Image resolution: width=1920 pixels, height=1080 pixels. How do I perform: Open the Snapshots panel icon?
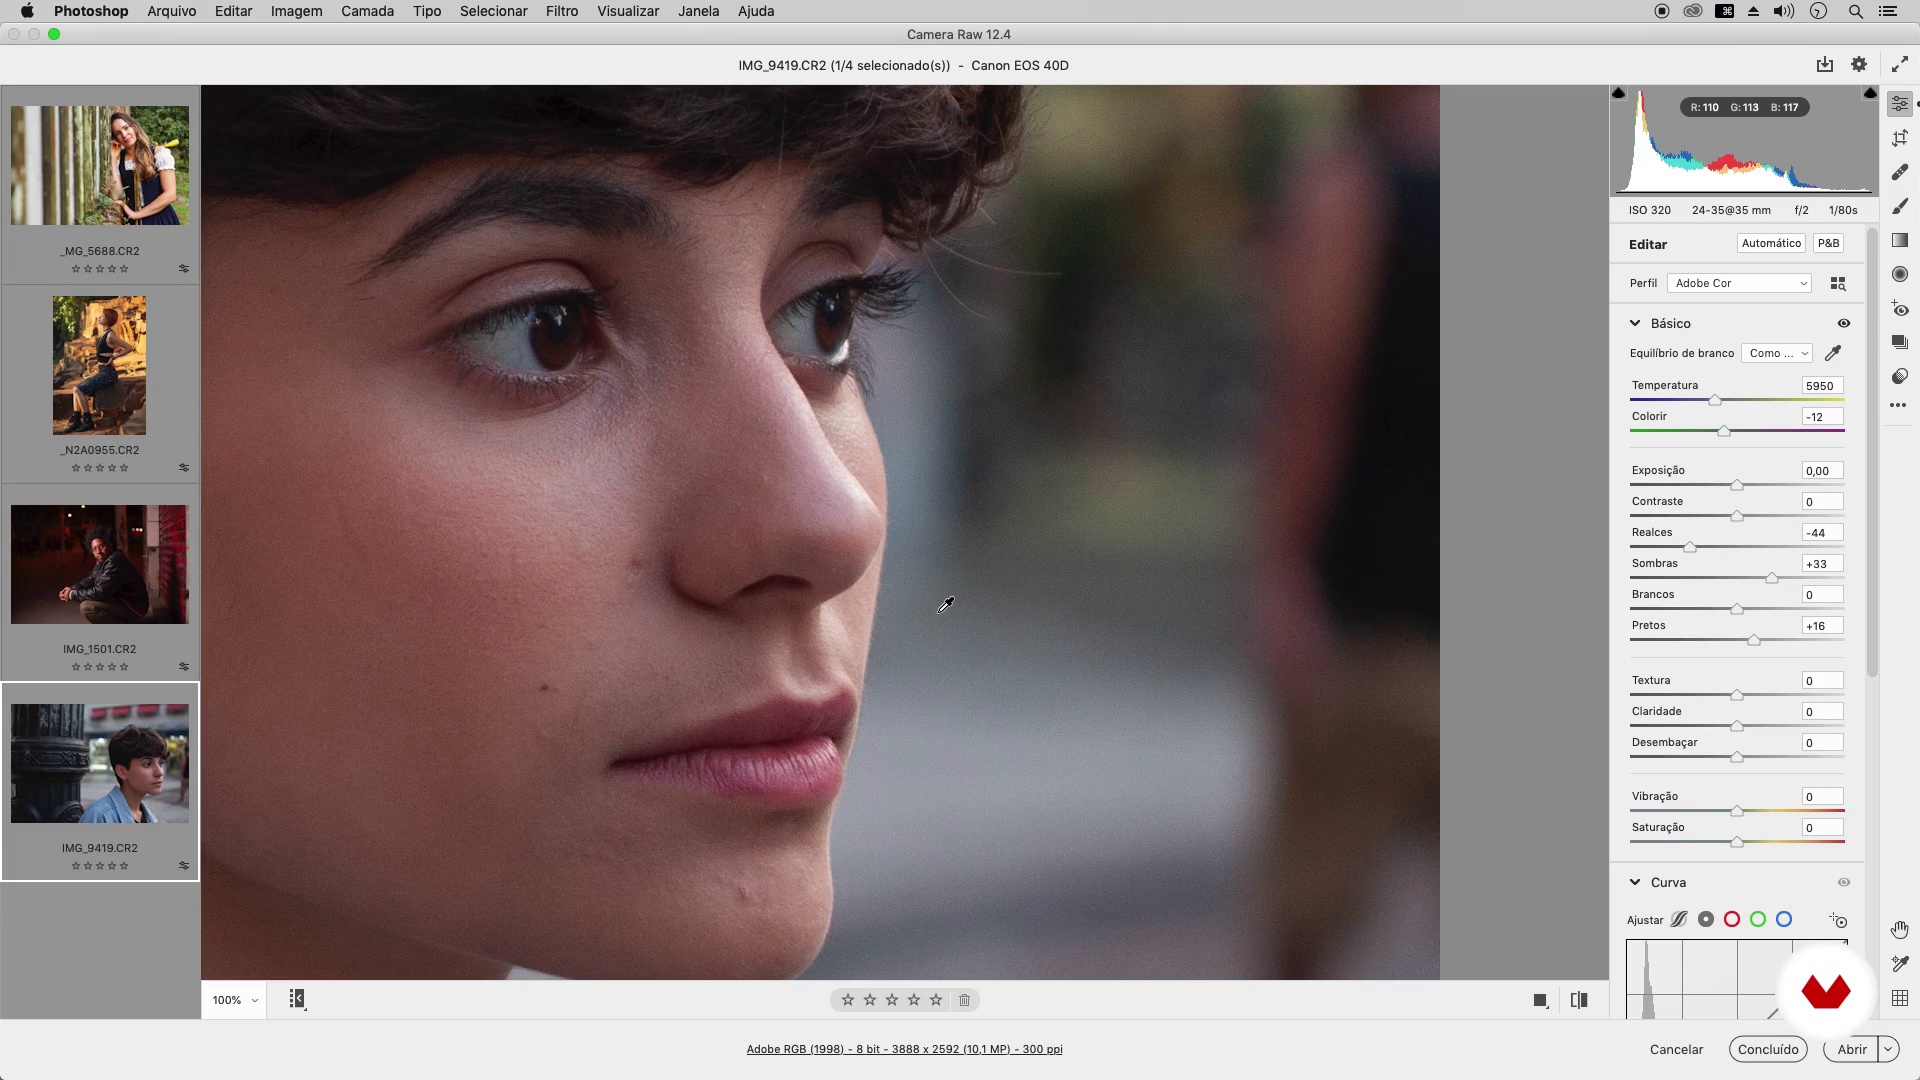(1900, 342)
